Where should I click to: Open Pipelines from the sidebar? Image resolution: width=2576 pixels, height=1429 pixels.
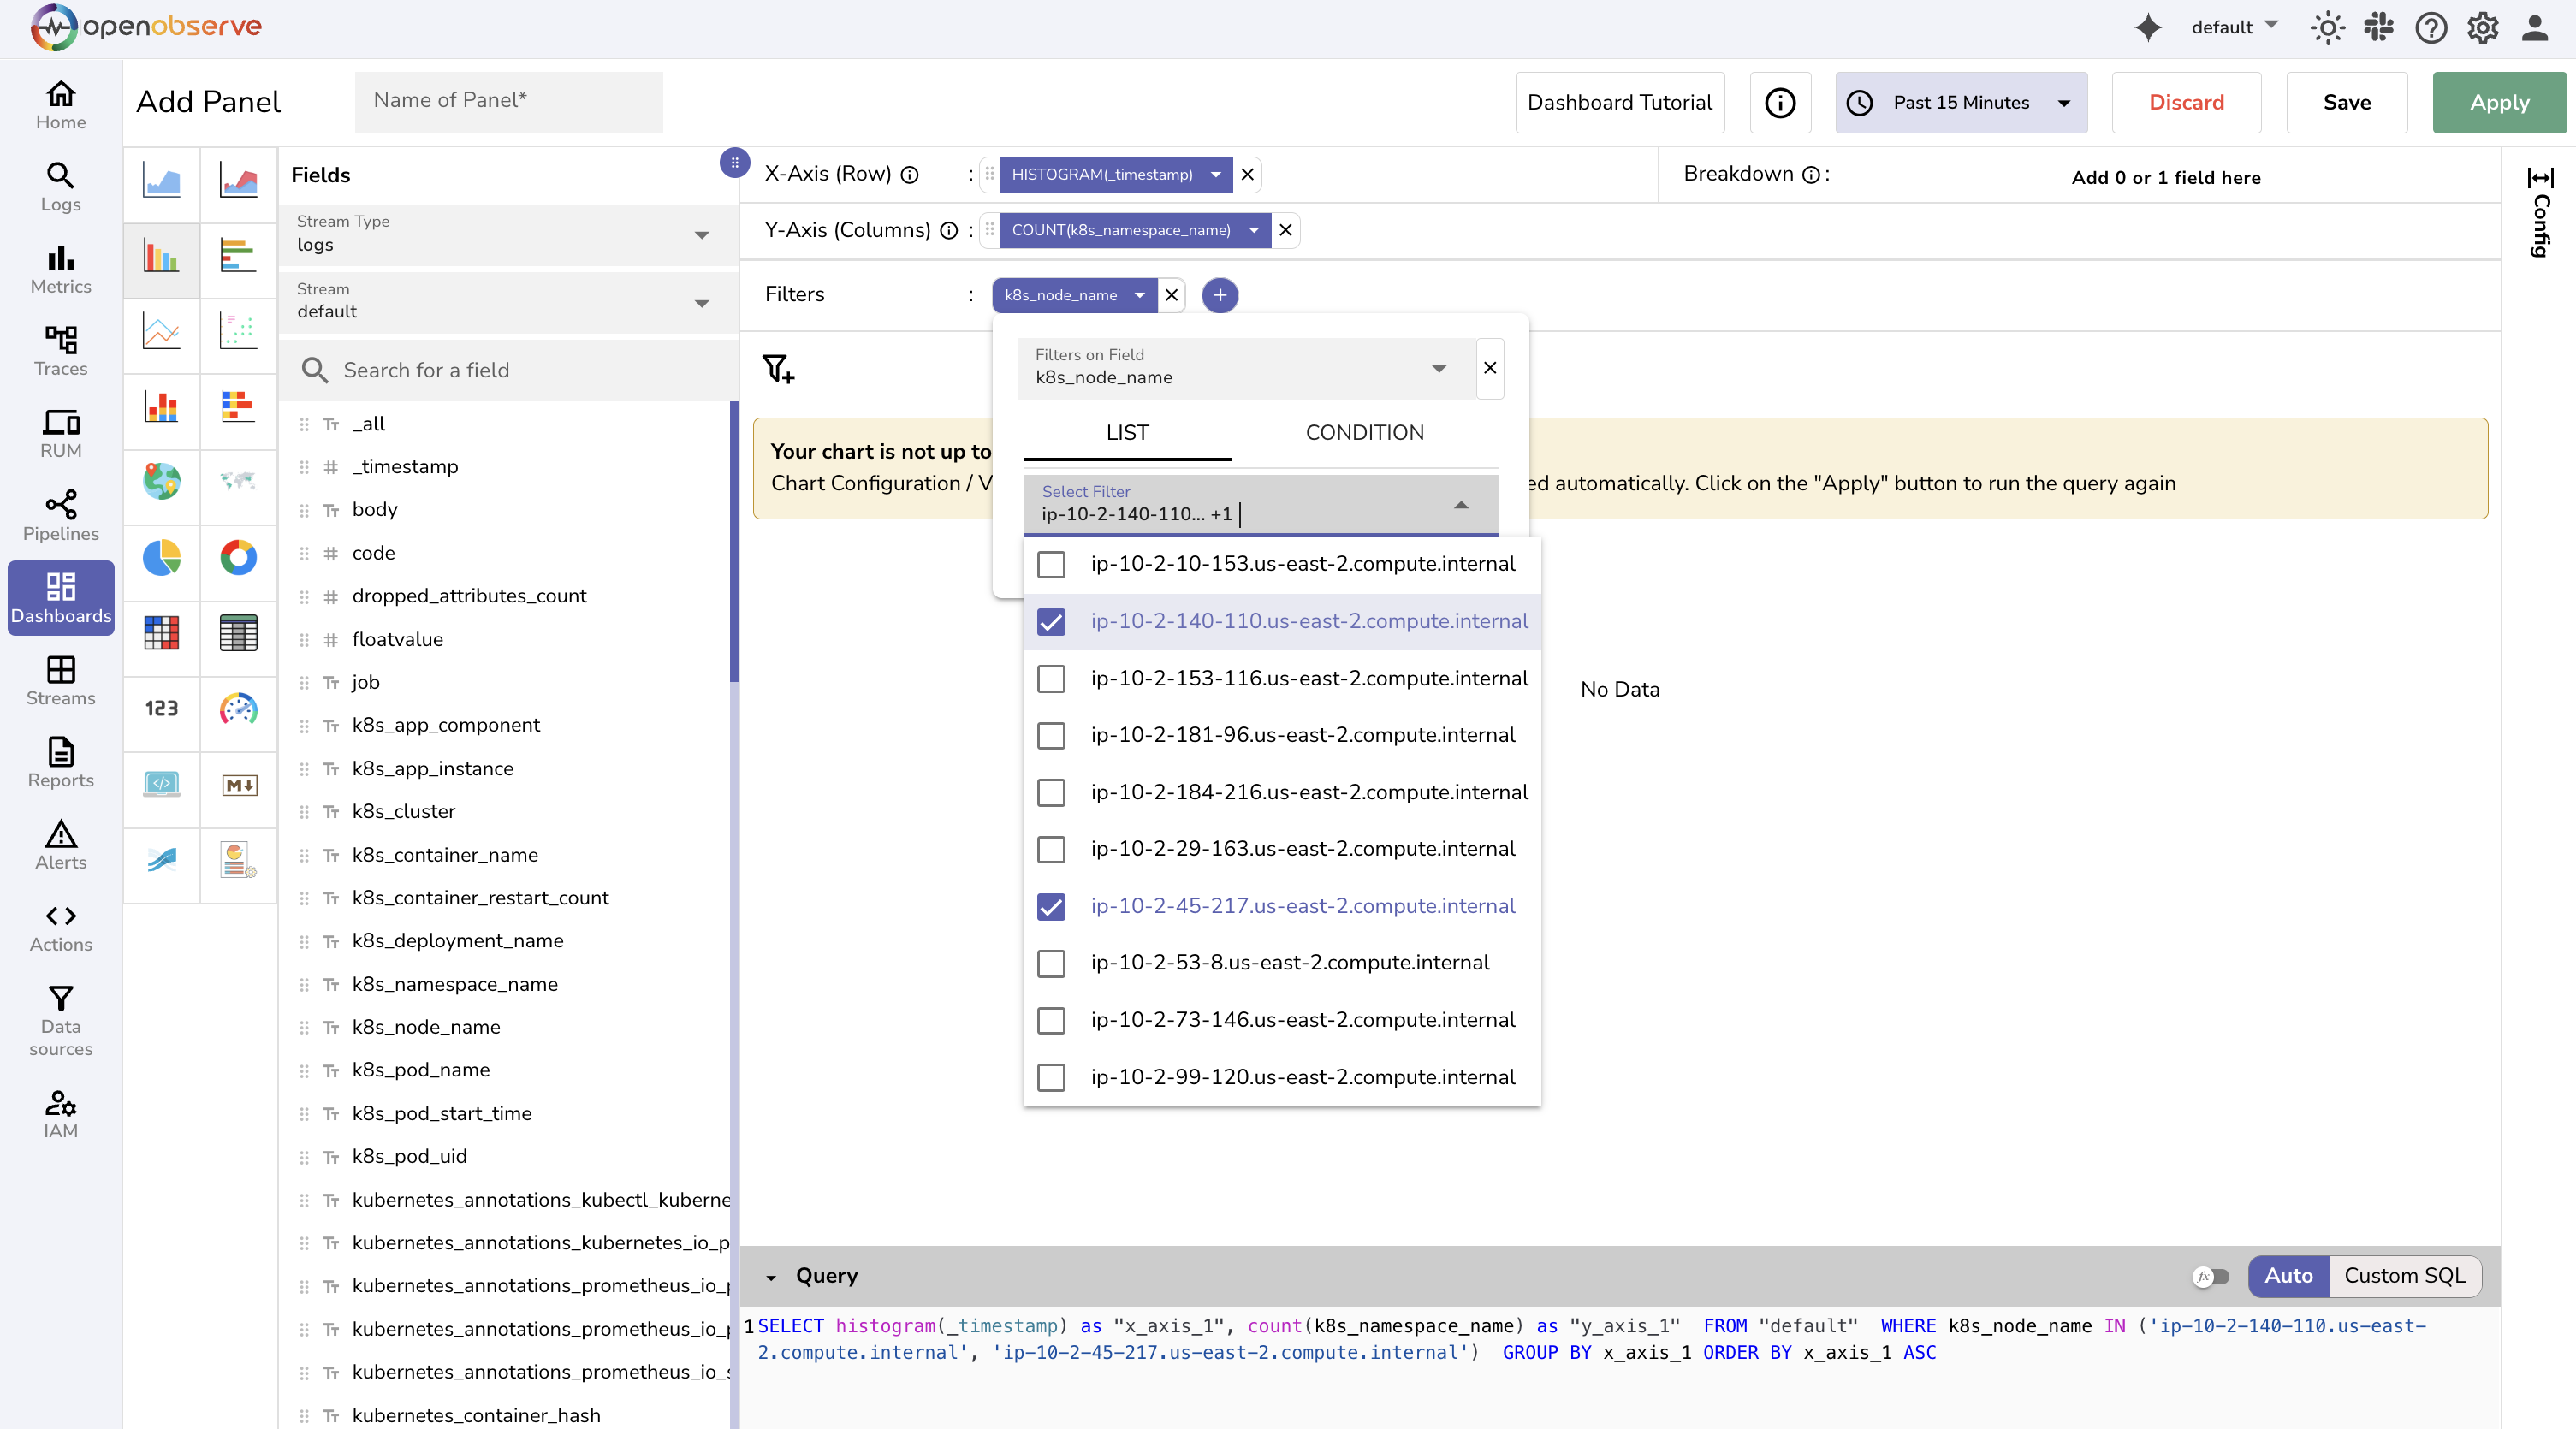point(61,517)
